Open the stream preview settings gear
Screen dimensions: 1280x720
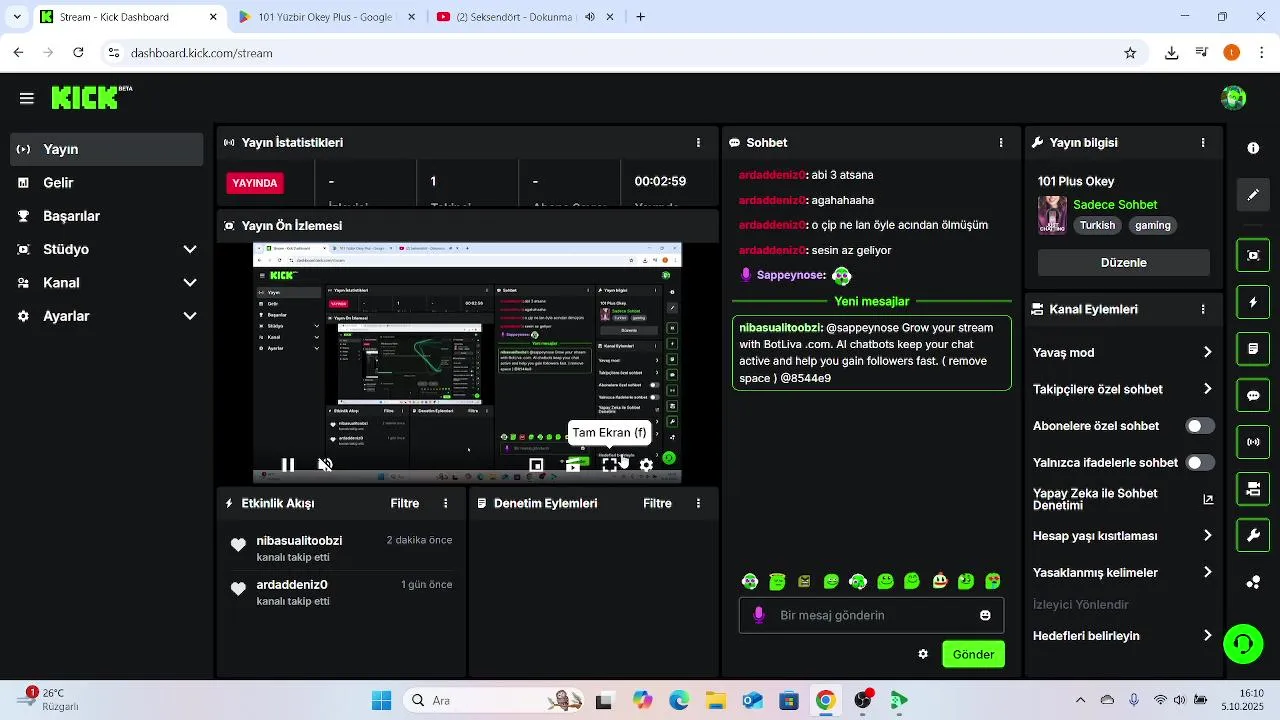(646, 465)
